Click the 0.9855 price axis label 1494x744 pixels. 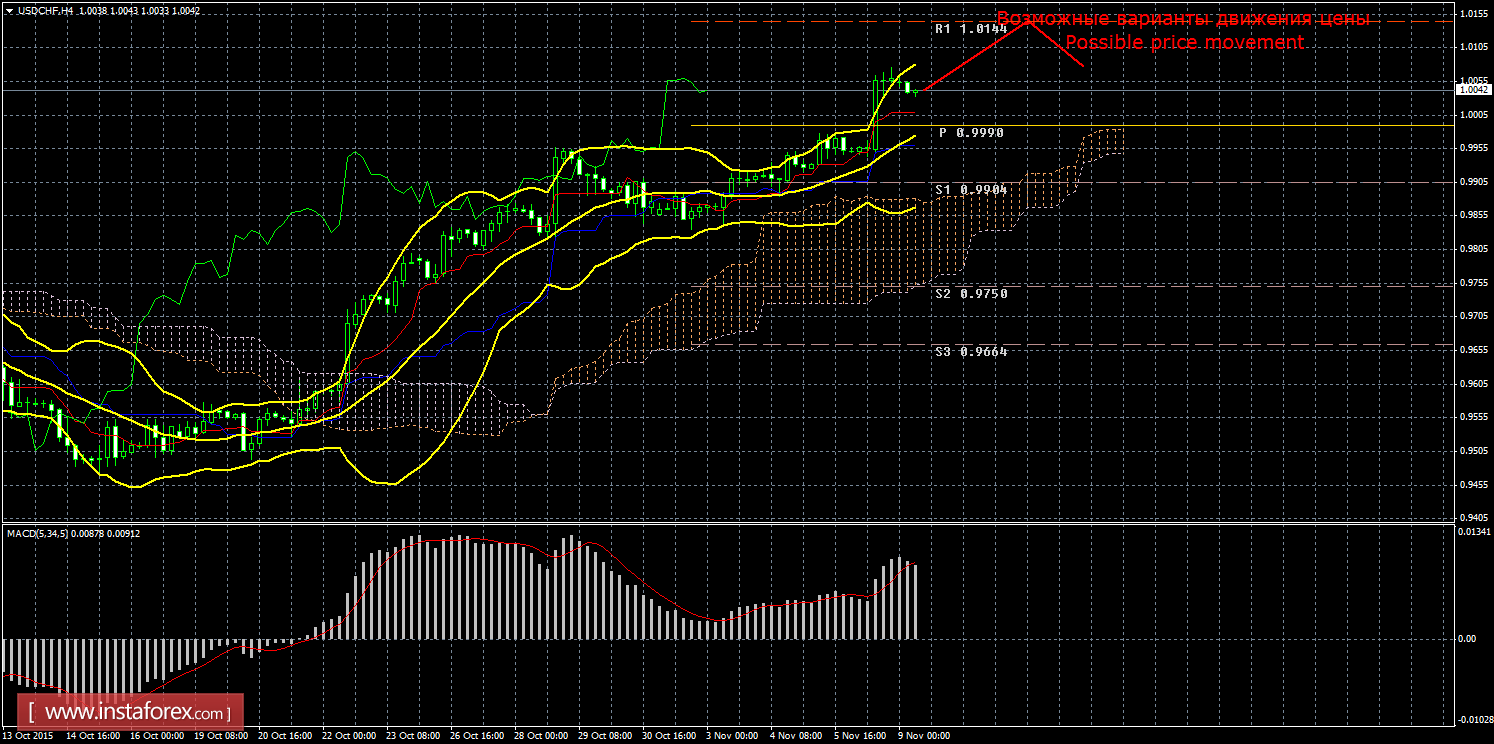click(1474, 216)
